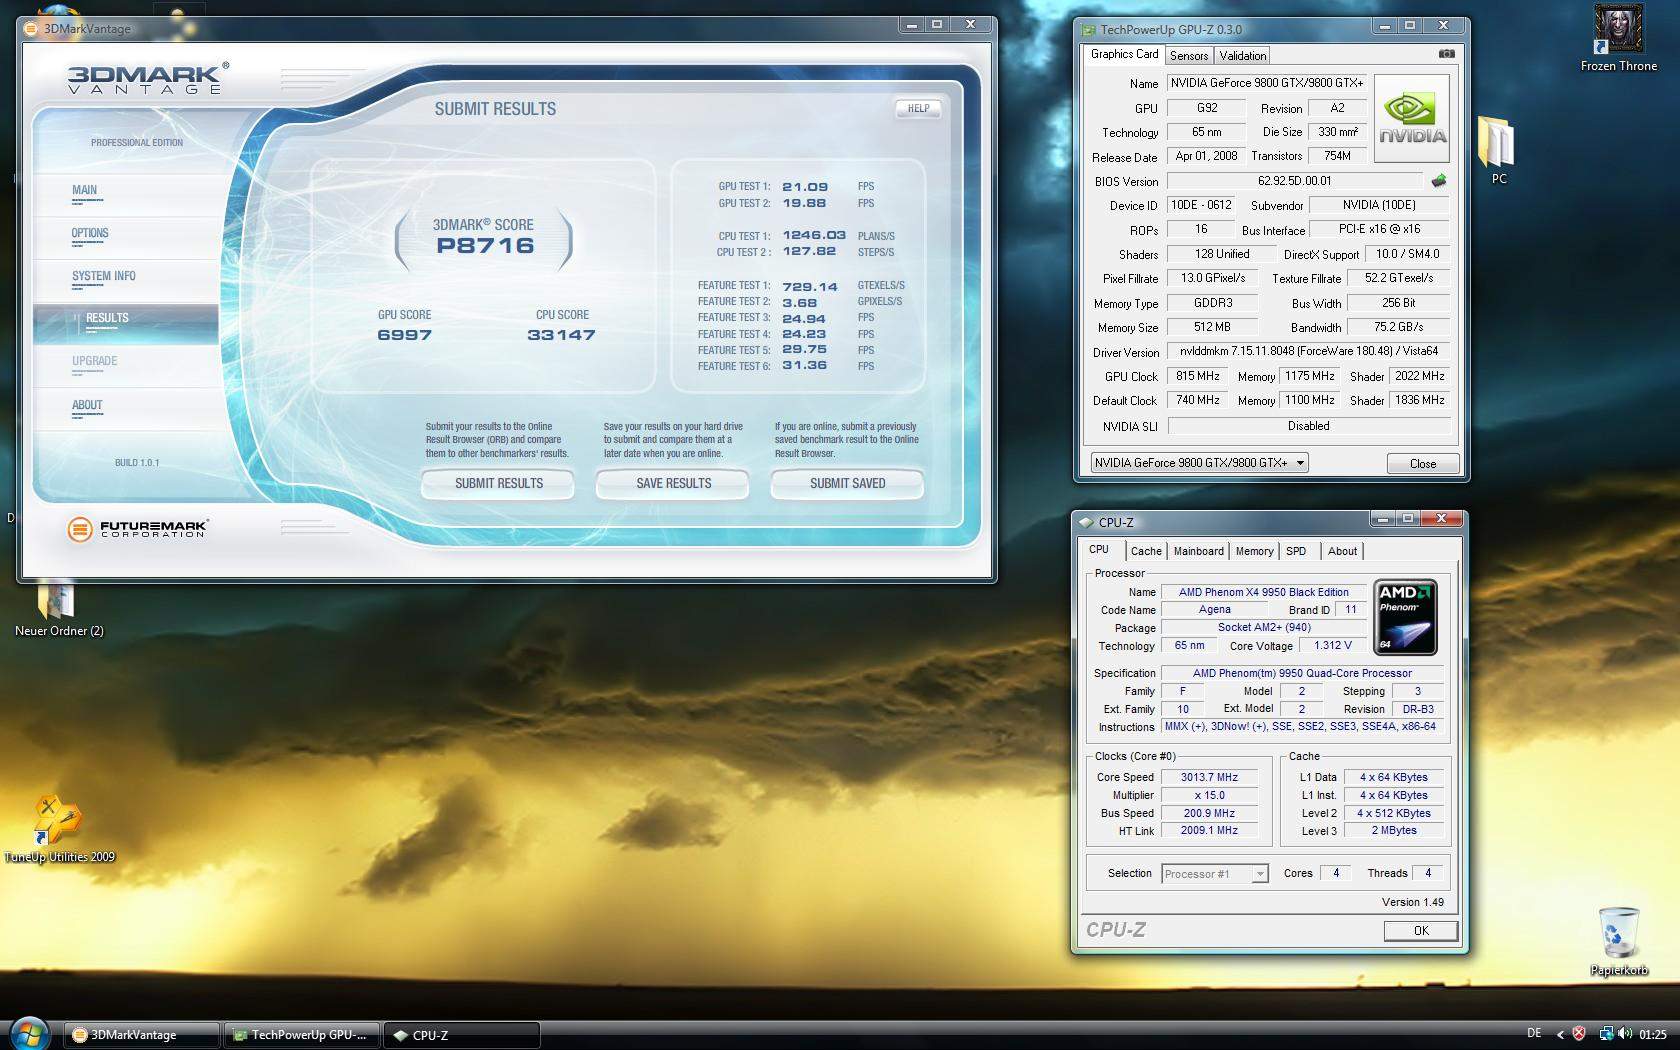This screenshot has width=1680, height=1050.
Task: Click the Core Voltage 1.312 V value
Action: 1333,646
